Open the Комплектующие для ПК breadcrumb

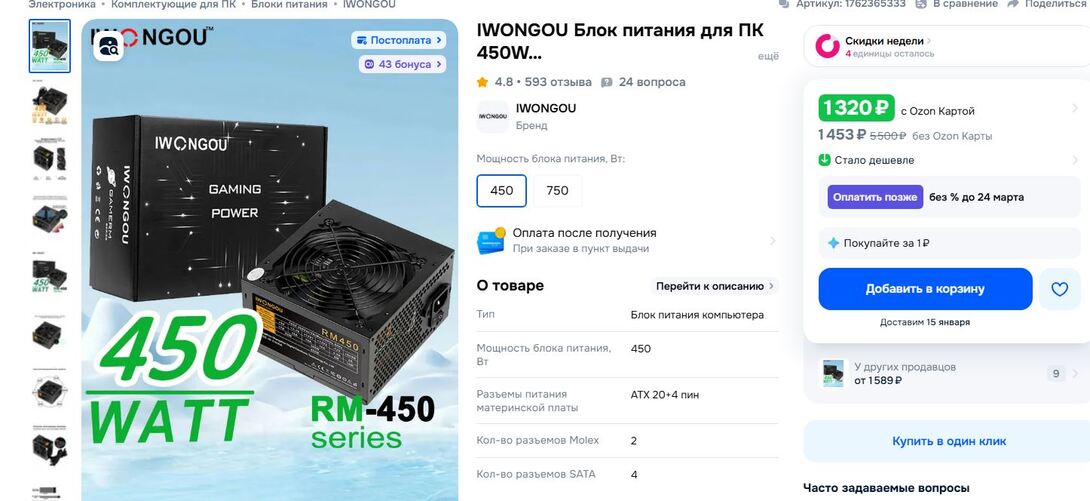coord(173,4)
